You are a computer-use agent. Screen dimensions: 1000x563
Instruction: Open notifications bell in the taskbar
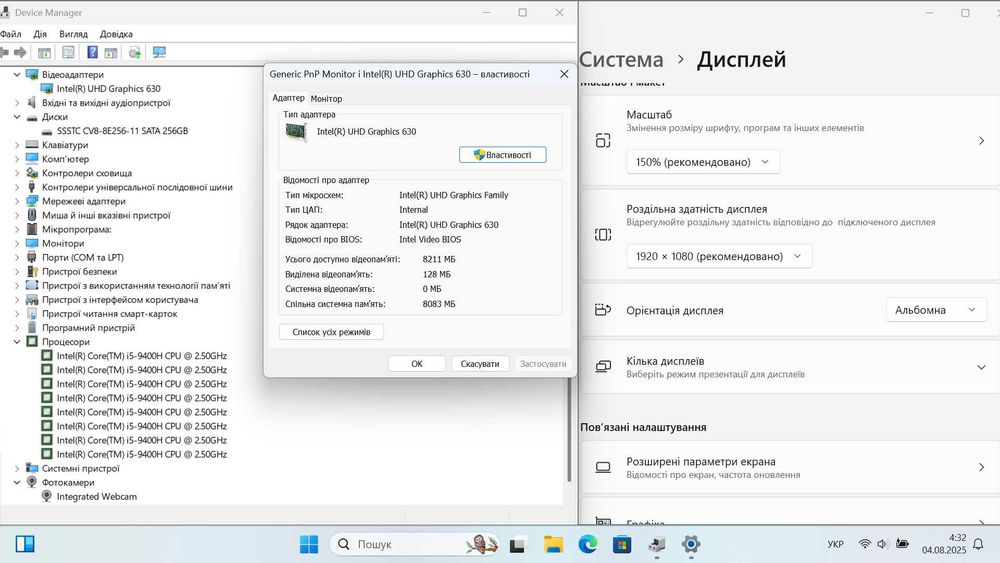pos(978,544)
